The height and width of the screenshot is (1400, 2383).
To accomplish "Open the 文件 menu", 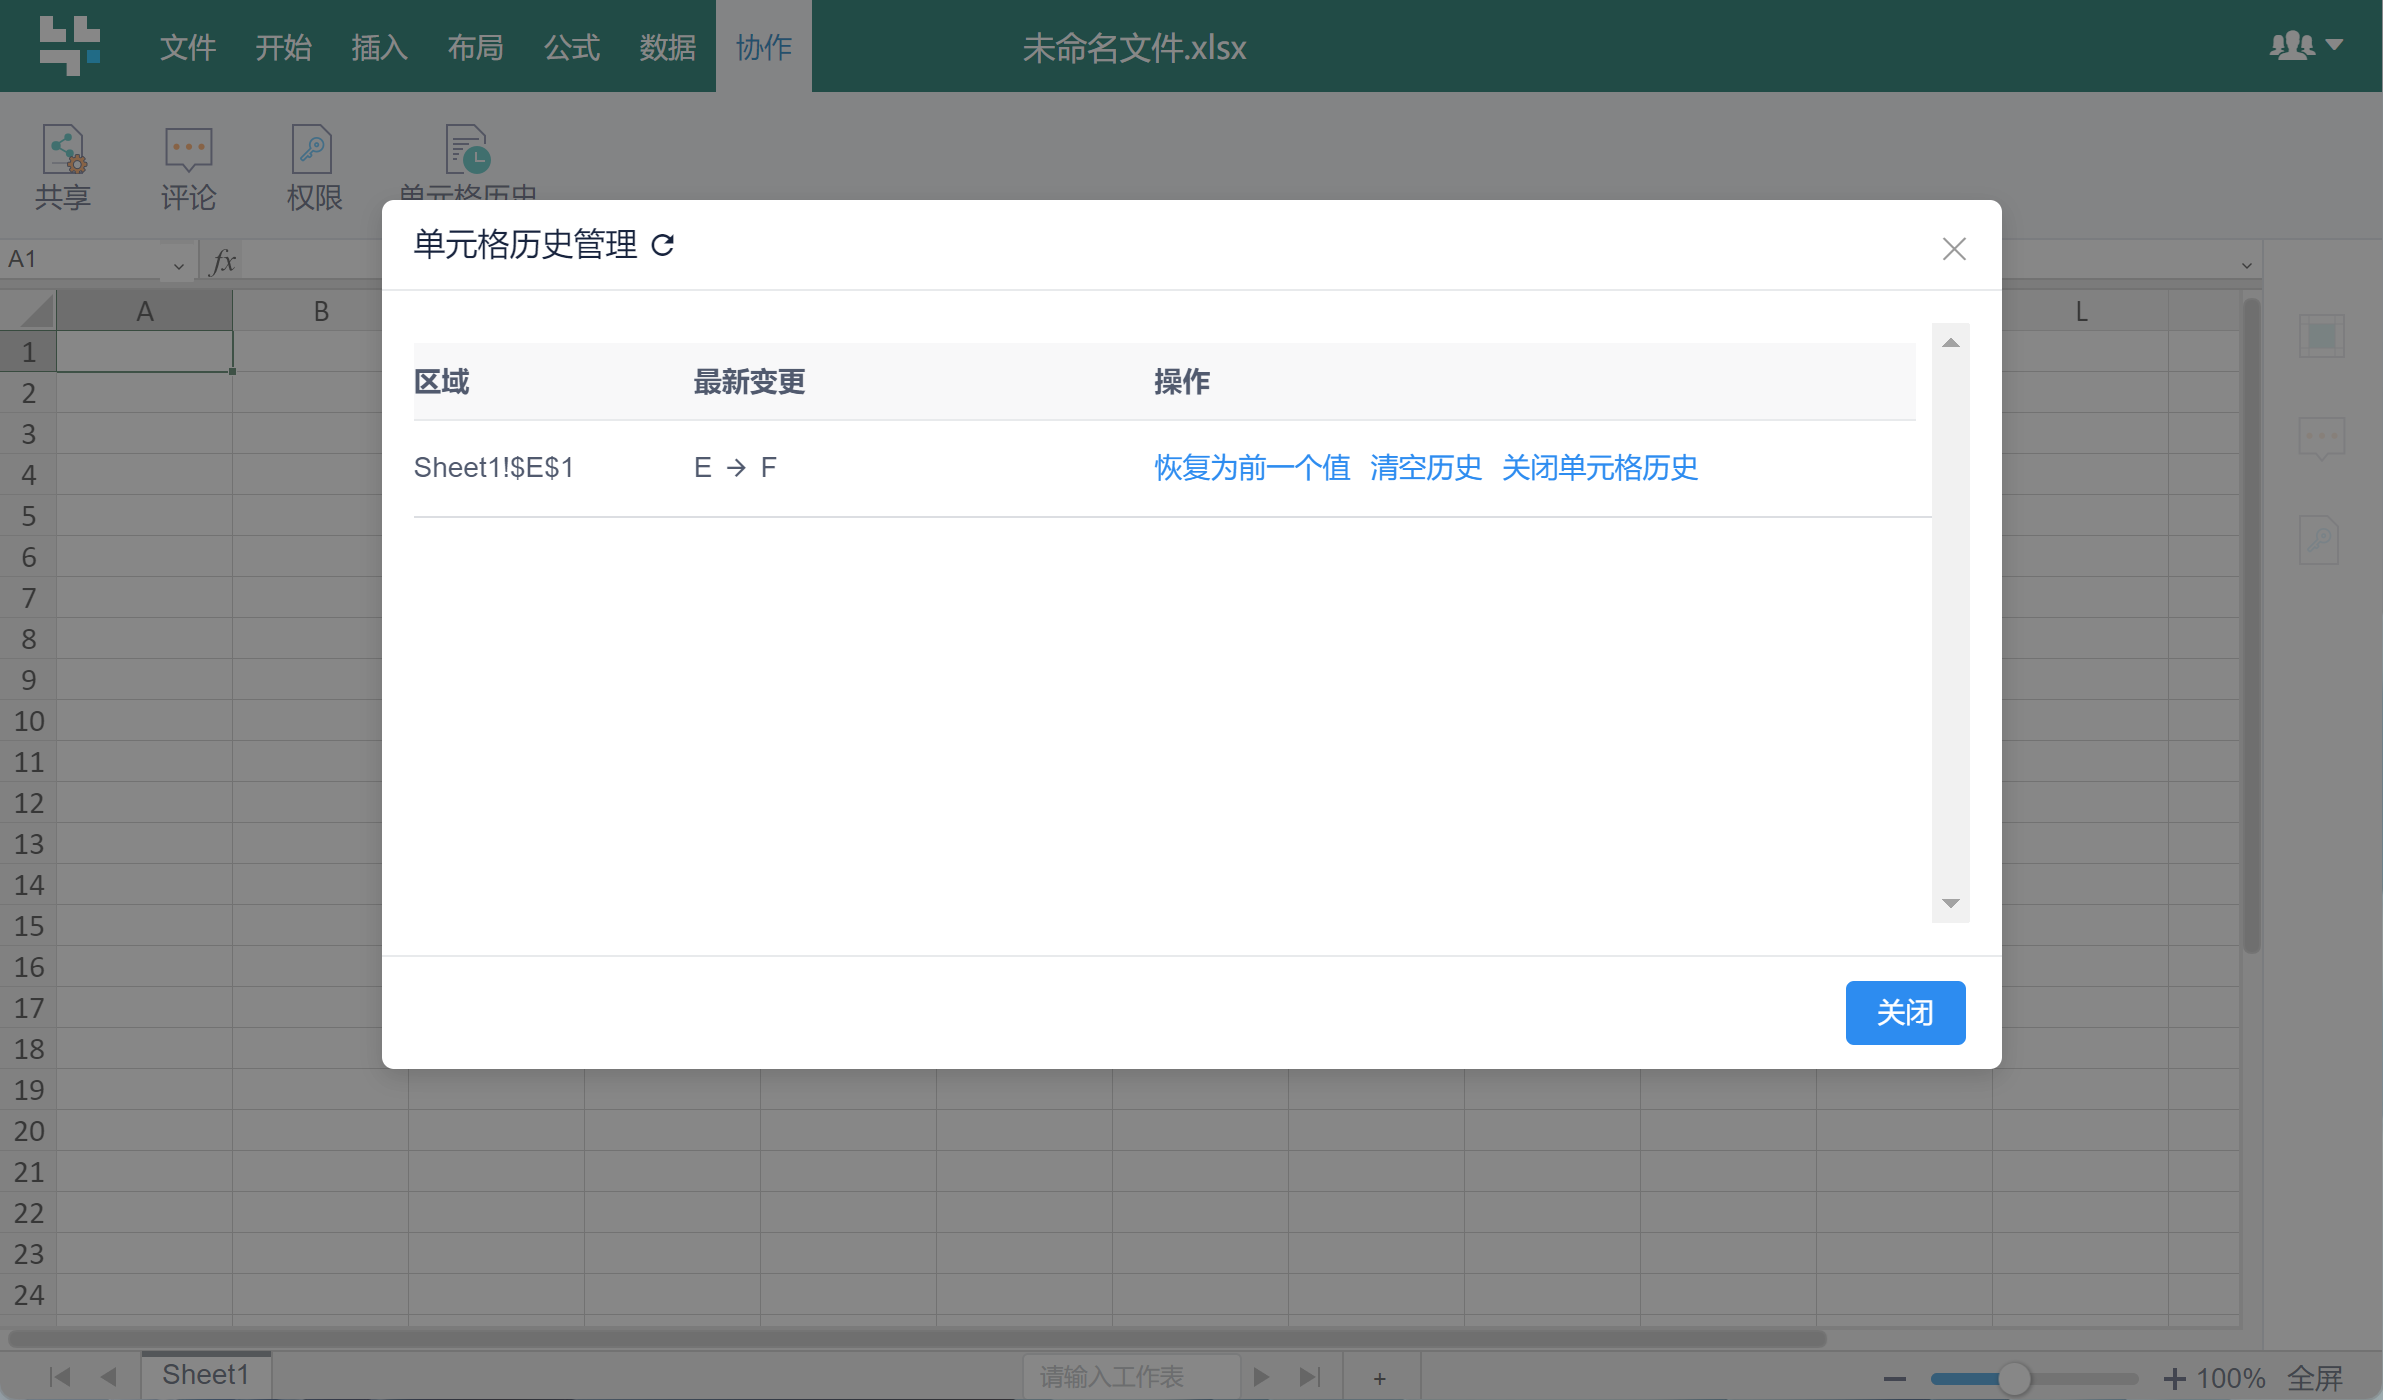I will (x=188, y=47).
